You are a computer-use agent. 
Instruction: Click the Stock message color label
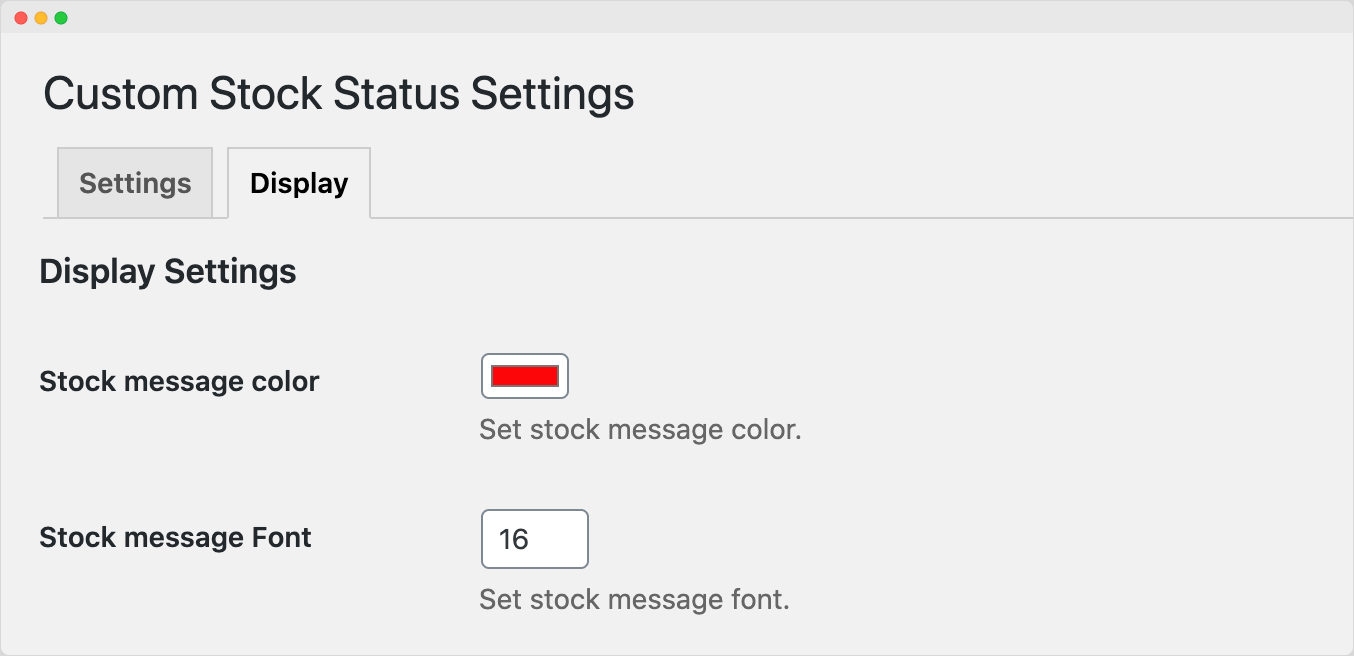point(179,381)
